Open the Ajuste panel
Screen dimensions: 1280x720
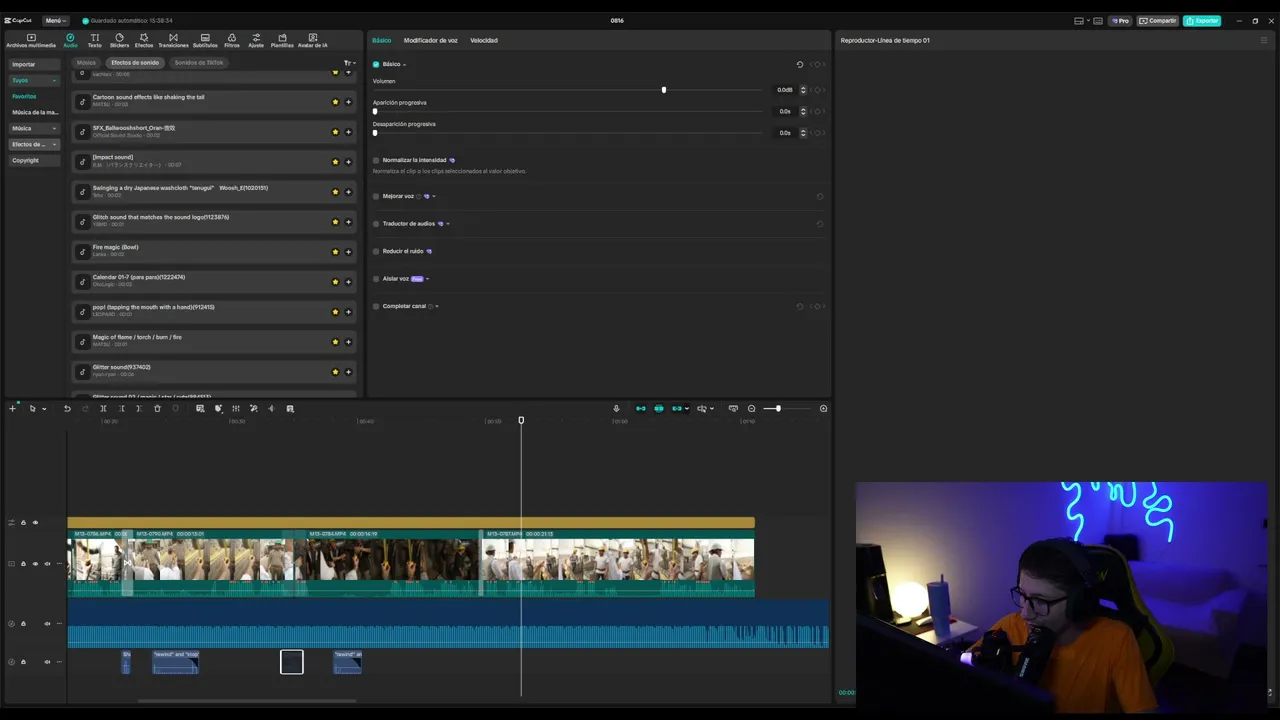coord(256,40)
